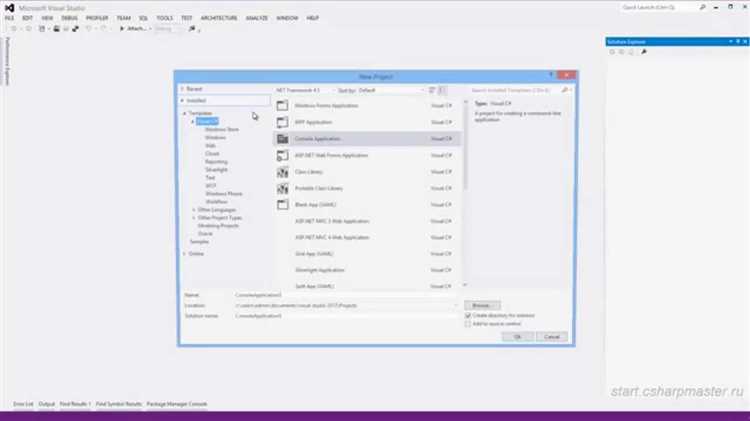Select the WPF Application template icon
This screenshot has height=421, width=750.
(283, 122)
